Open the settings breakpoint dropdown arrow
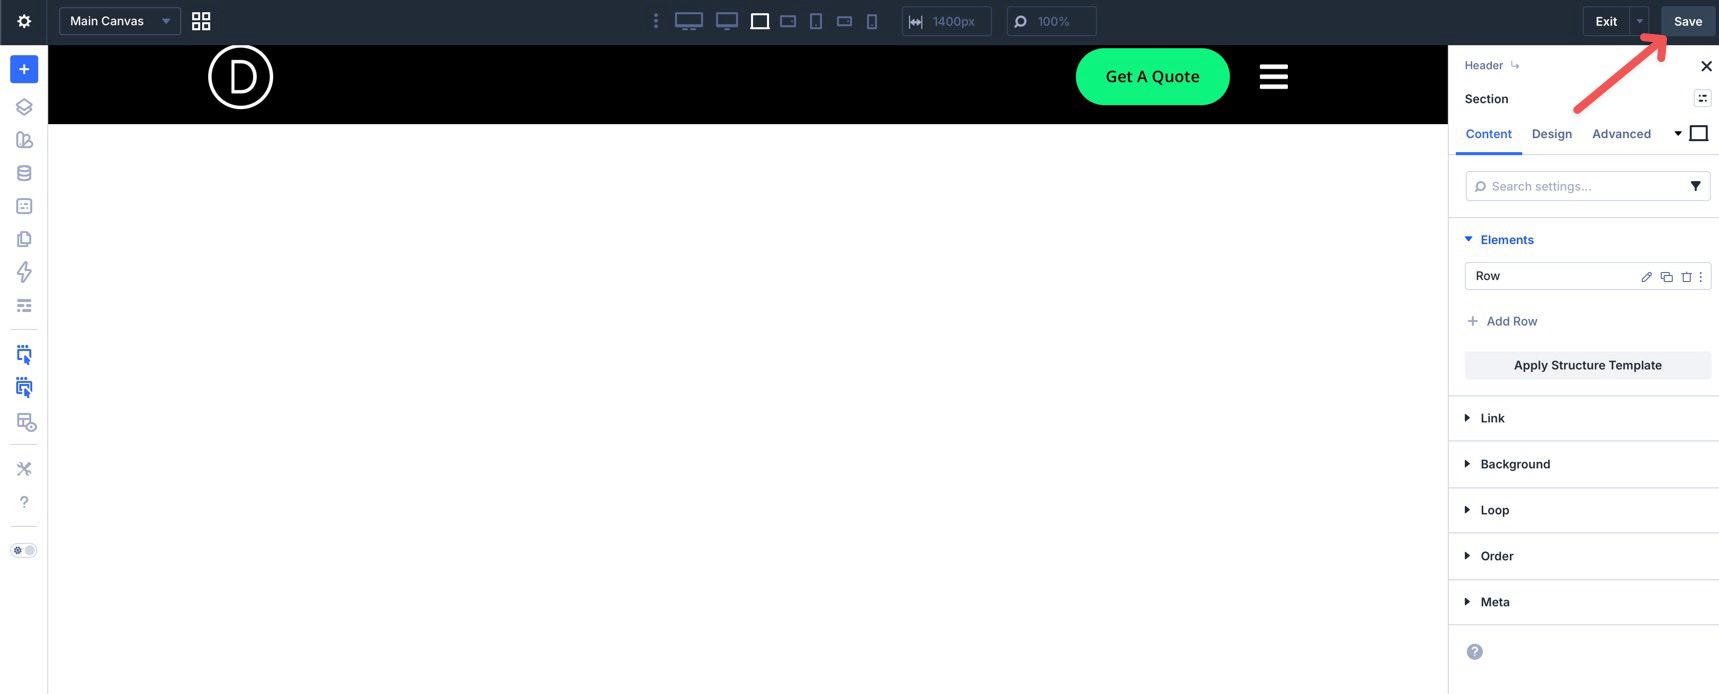The height and width of the screenshot is (694, 1719). point(1678,134)
